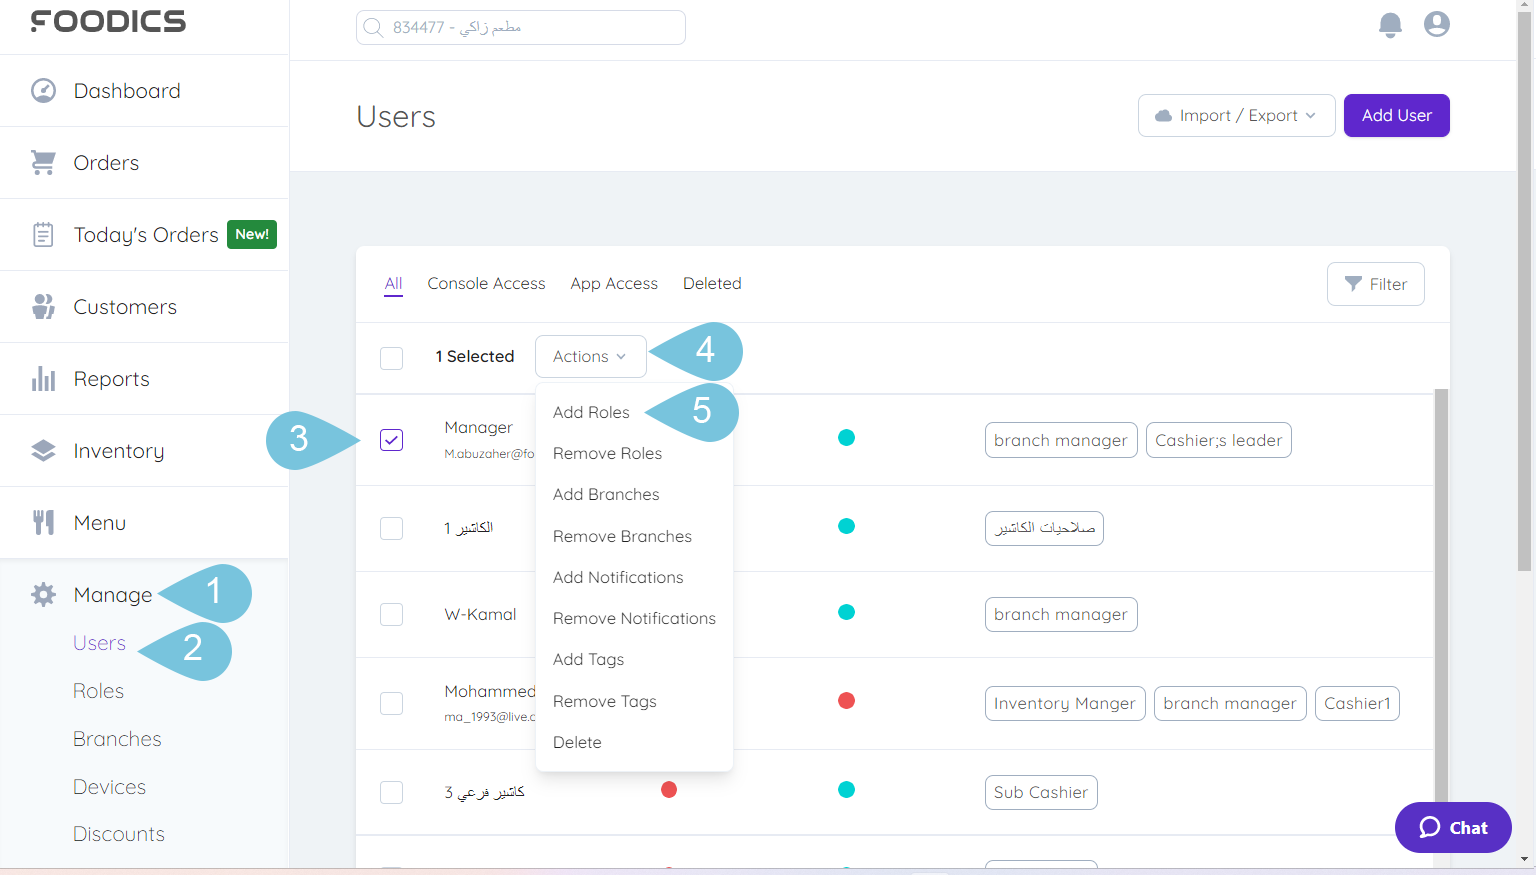Click the Orders shopping cart icon
The height and width of the screenshot is (875, 1536).
coord(42,162)
